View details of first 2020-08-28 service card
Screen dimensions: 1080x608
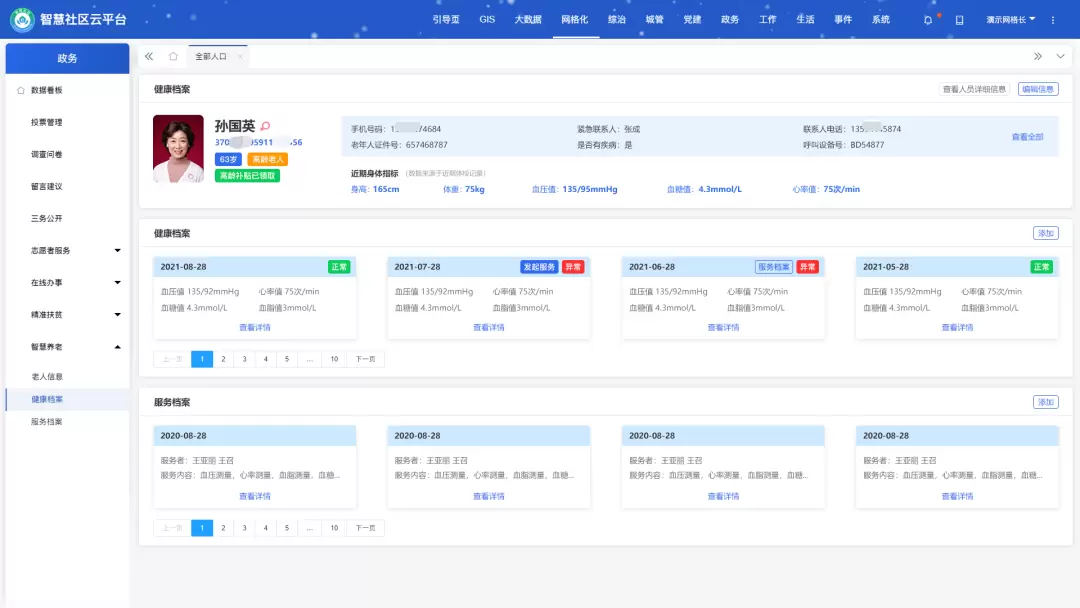(255, 496)
